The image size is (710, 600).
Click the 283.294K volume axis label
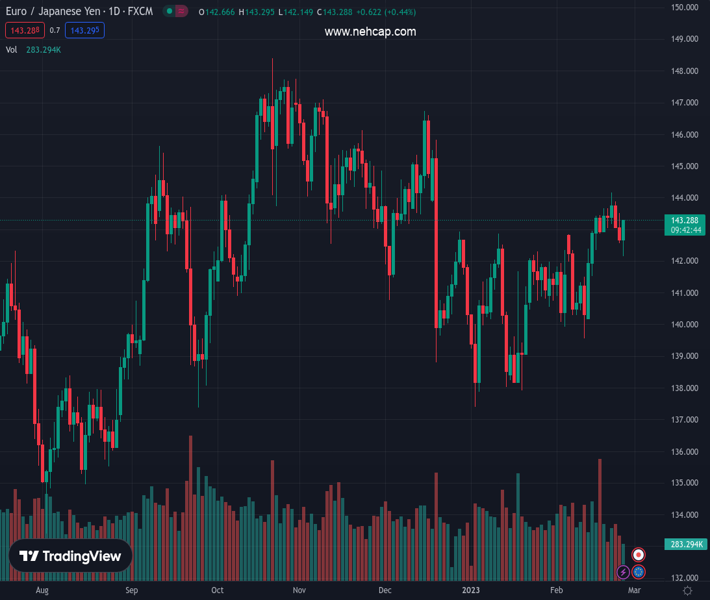tap(685, 544)
